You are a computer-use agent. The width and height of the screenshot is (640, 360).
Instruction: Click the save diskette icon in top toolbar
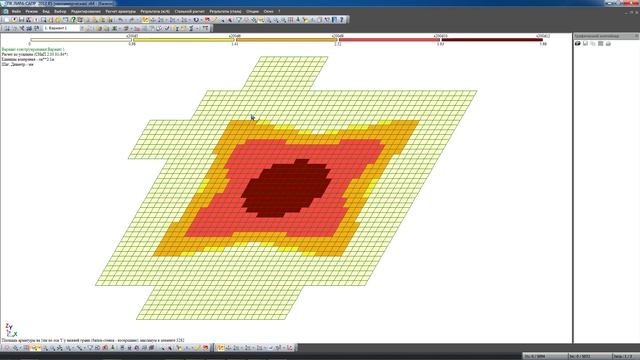(x=22, y=20)
